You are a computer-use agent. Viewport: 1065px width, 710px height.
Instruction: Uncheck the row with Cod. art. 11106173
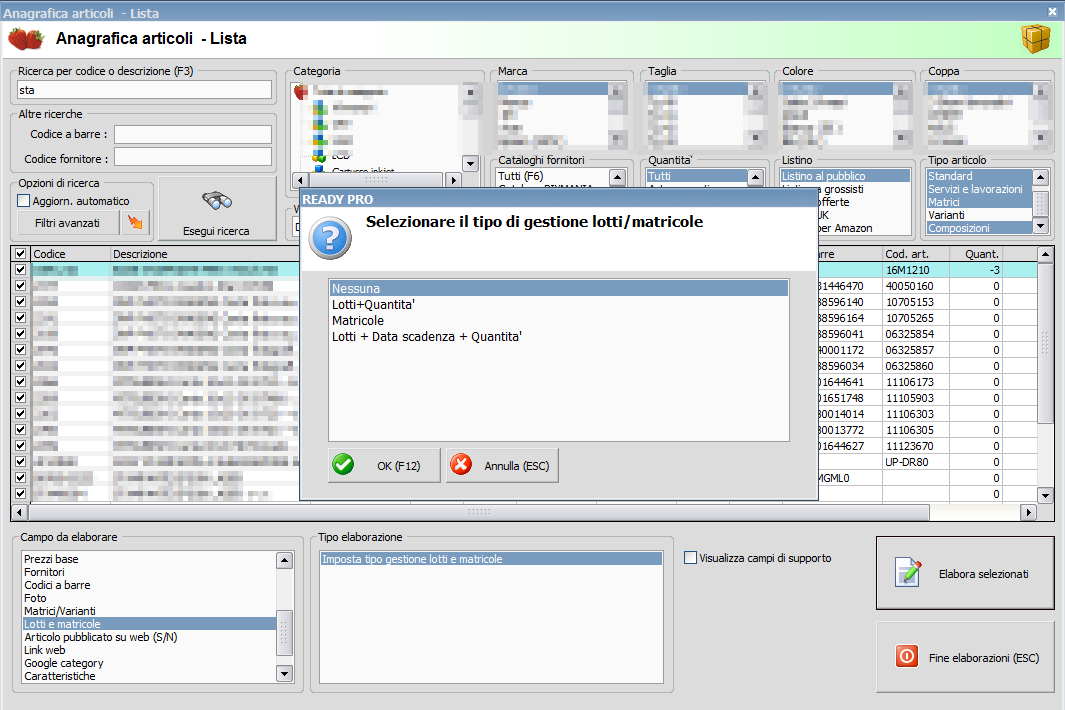20,382
